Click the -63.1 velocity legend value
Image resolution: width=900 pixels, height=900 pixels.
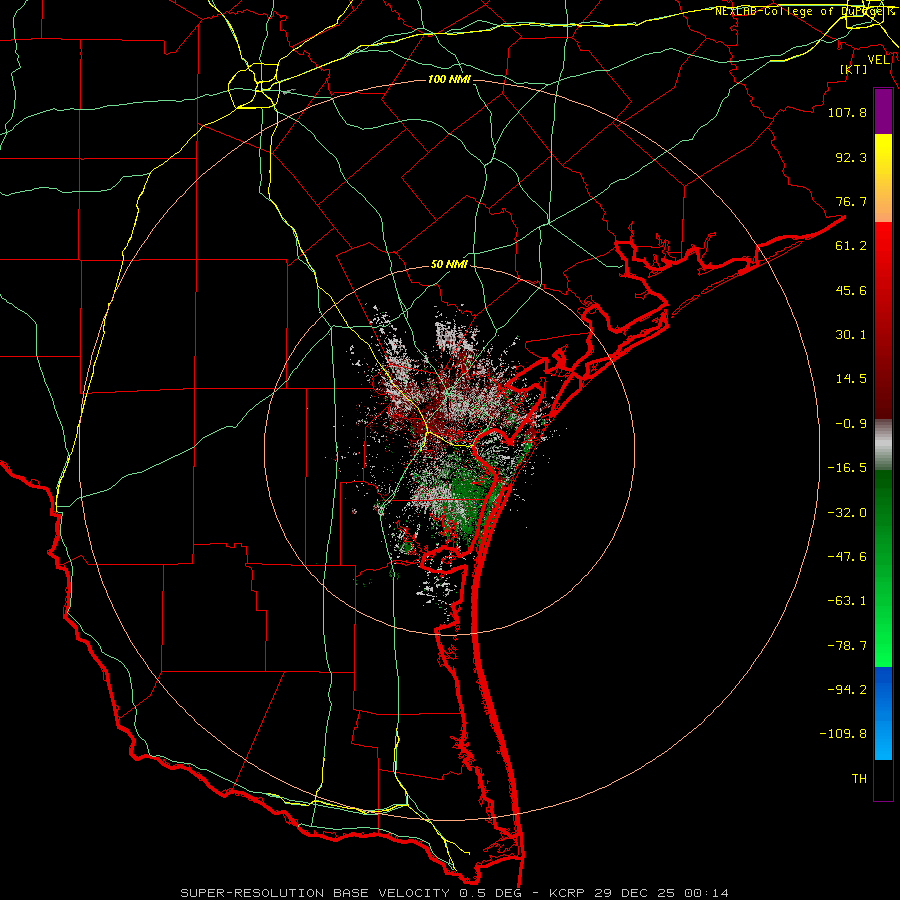(847, 601)
